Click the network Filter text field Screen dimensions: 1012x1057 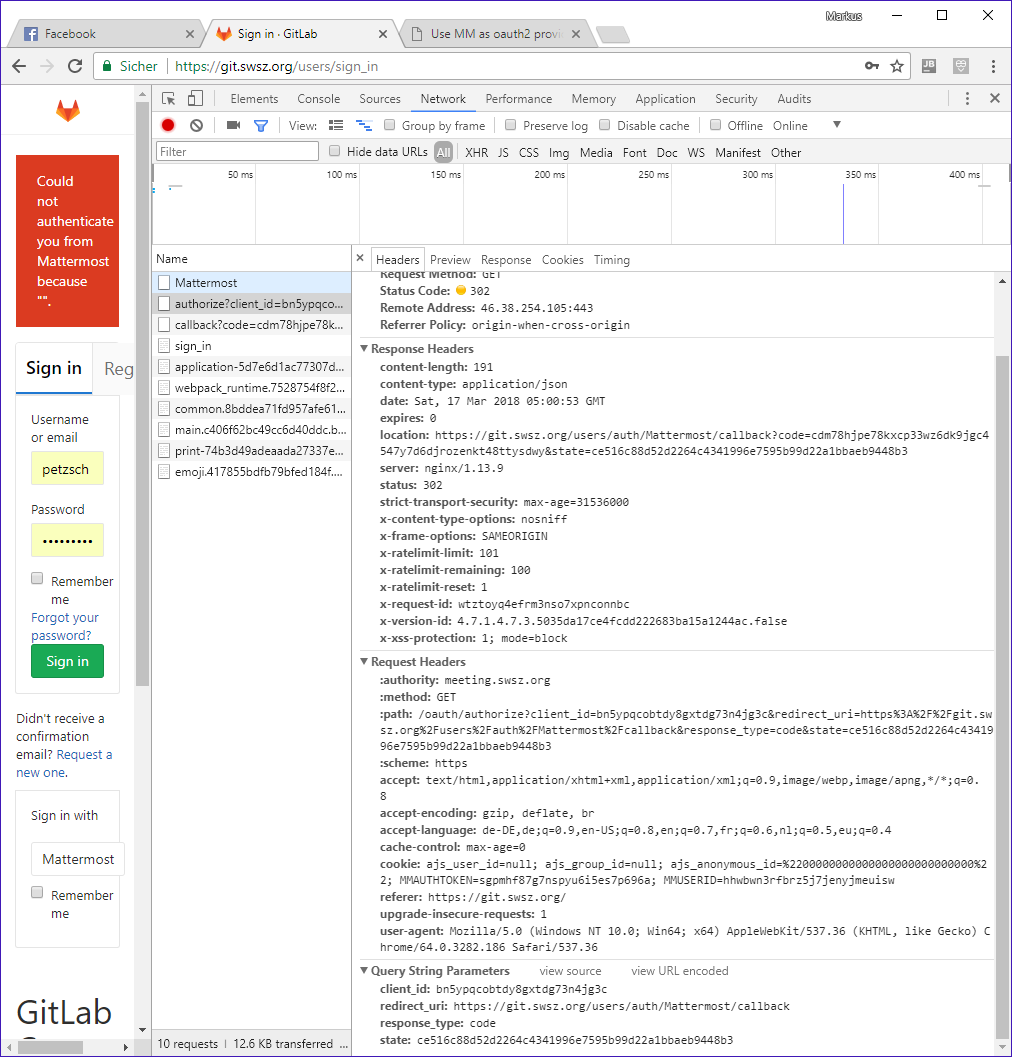(237, 152)
